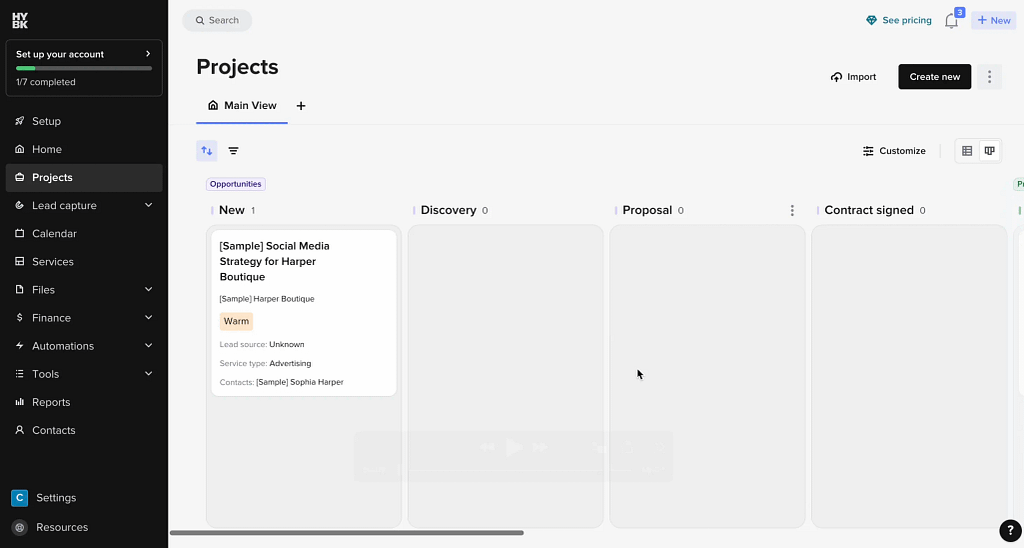1024x548 pixels.
Task: Select Projects in the sidebar
Action: pyautogui.click(x=84, y=178)
